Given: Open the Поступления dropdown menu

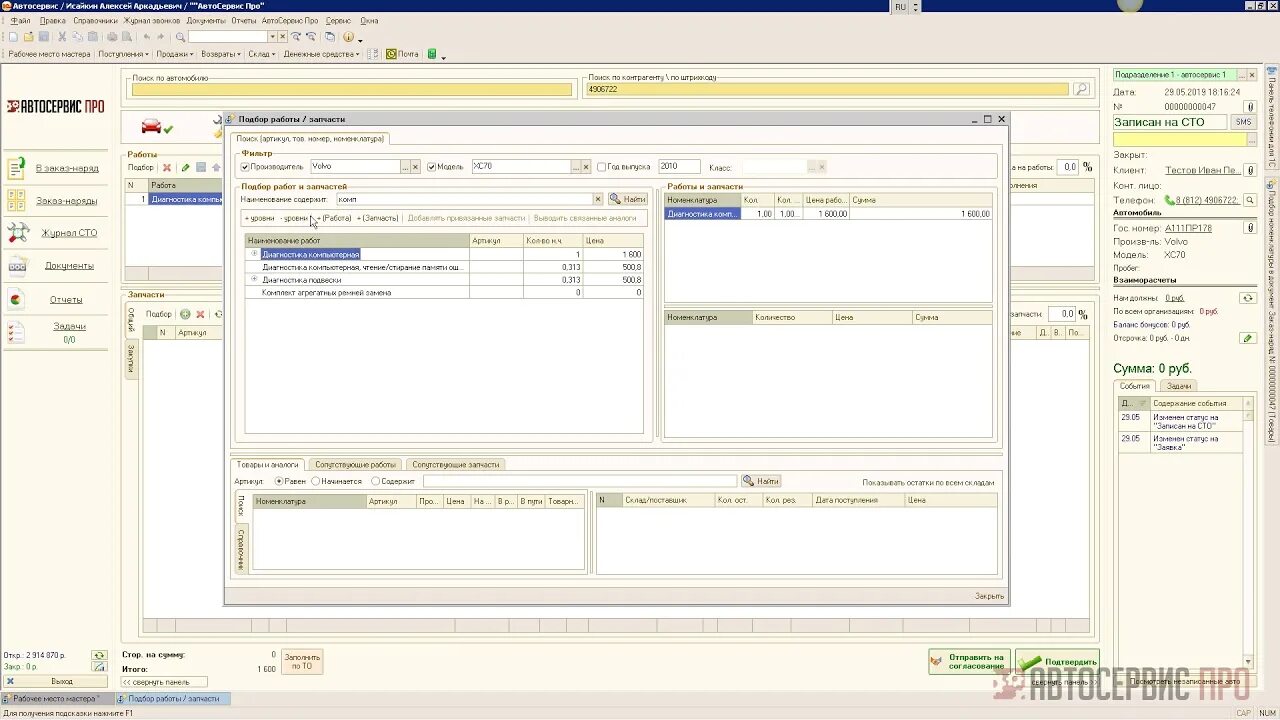Looking at the screenshot, I should pos(122,54).
